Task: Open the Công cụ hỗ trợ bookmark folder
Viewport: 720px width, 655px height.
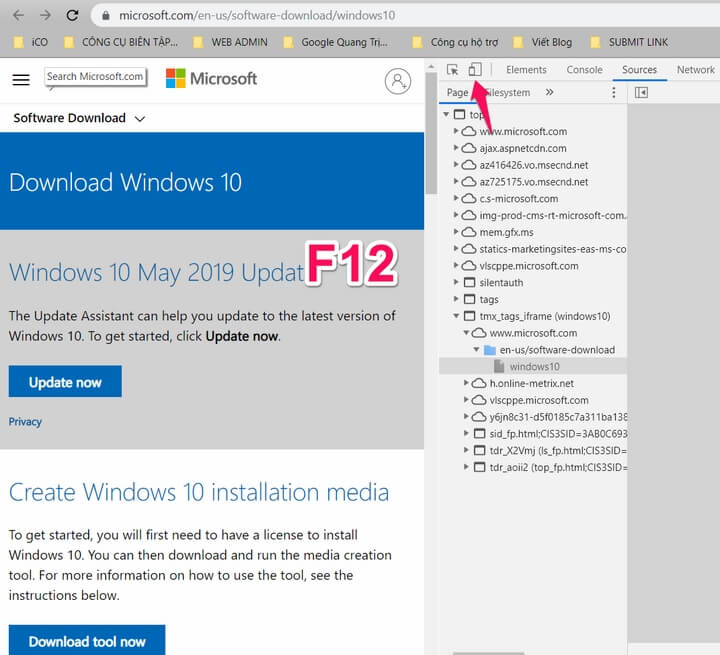Action: [455, 42]
